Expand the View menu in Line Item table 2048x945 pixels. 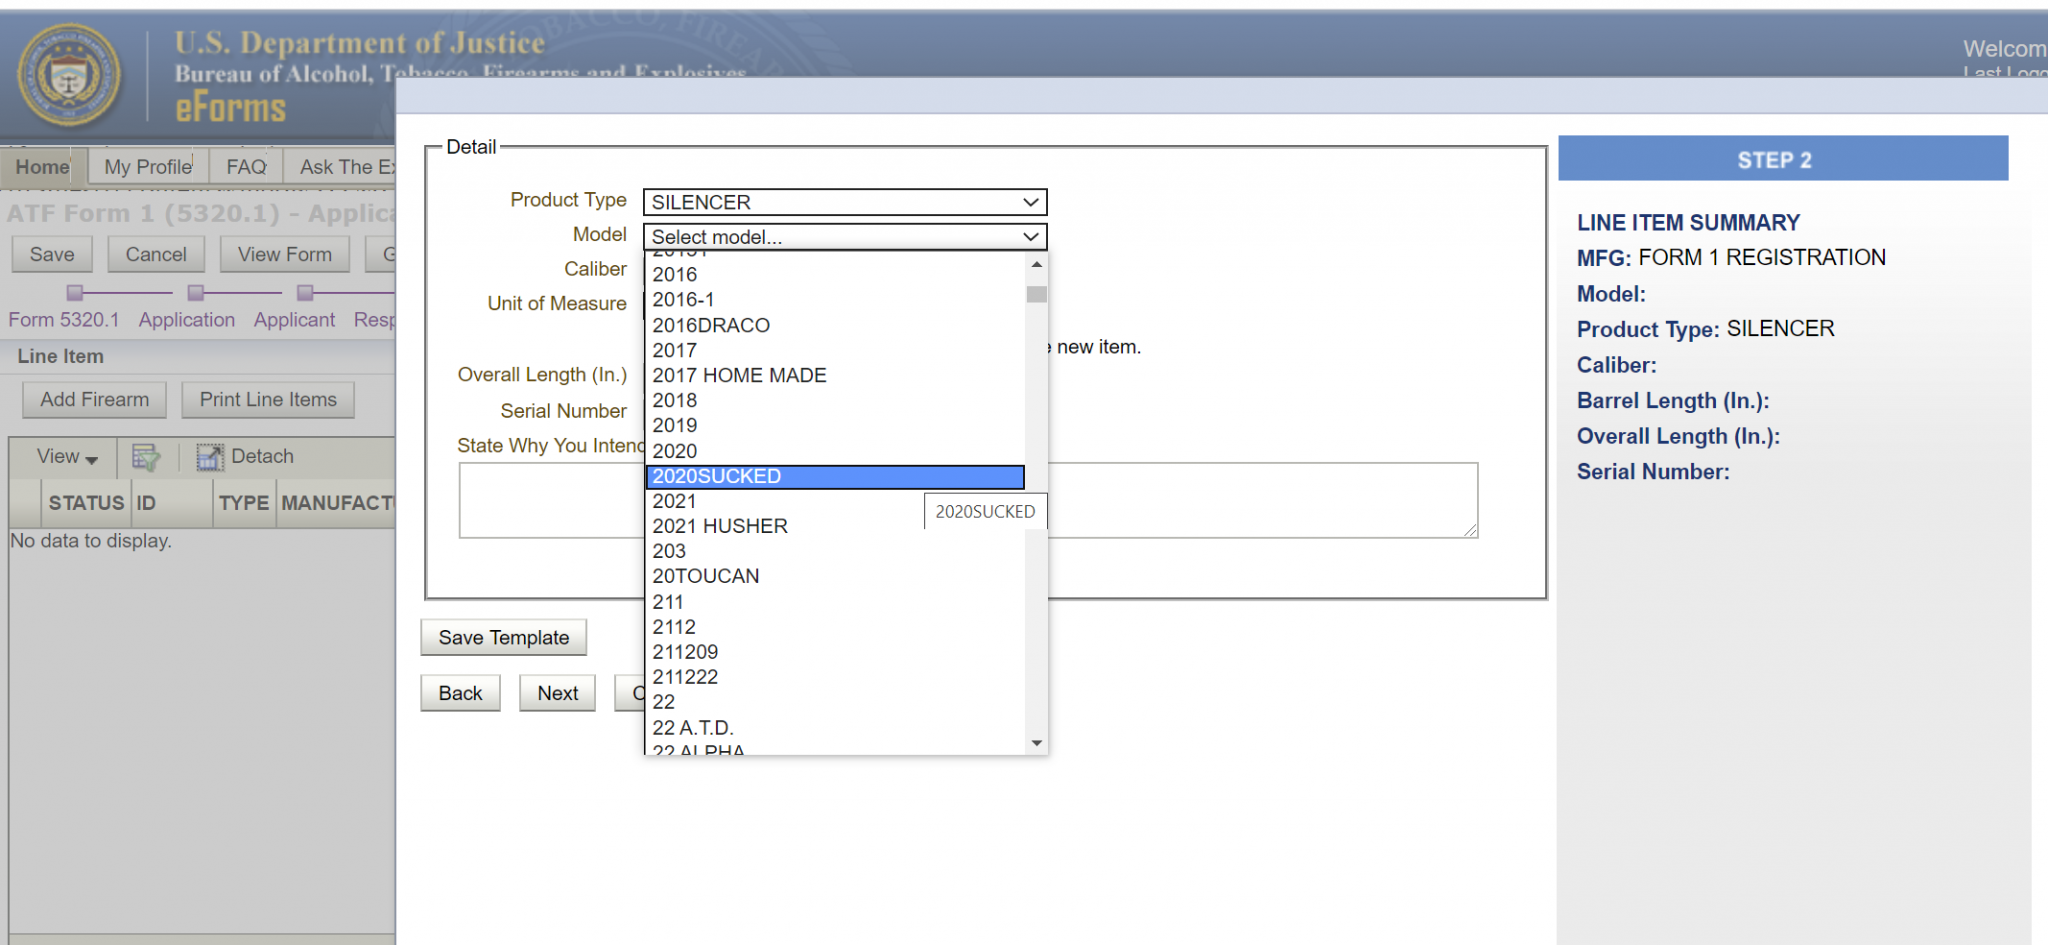coord(67,457)
